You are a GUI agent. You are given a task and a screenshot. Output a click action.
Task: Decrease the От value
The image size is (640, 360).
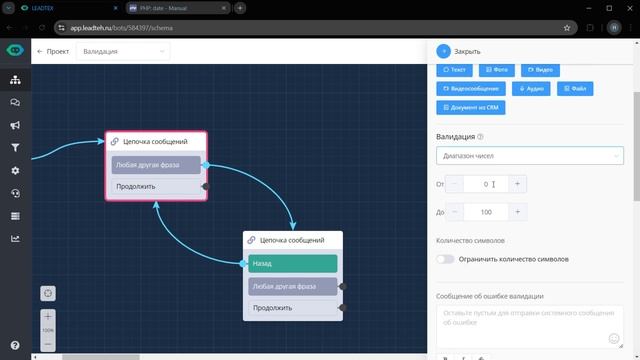454,184
